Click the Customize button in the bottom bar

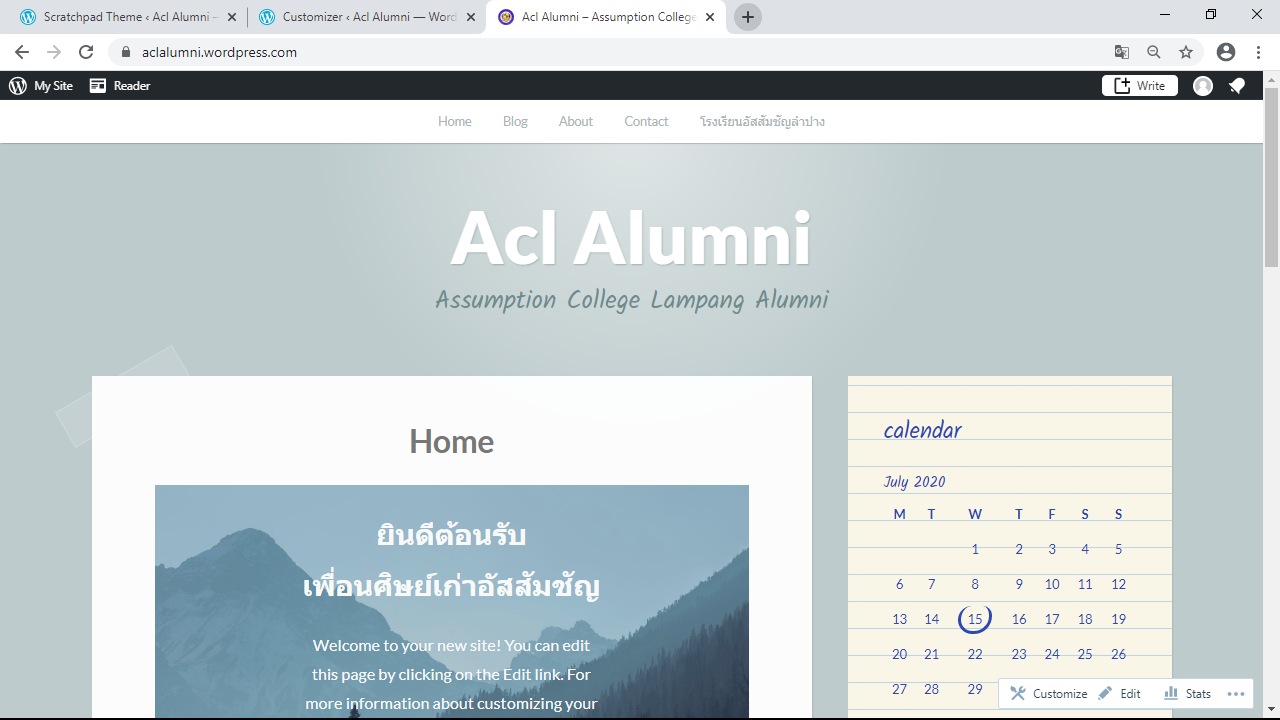tap(1049, 693)
